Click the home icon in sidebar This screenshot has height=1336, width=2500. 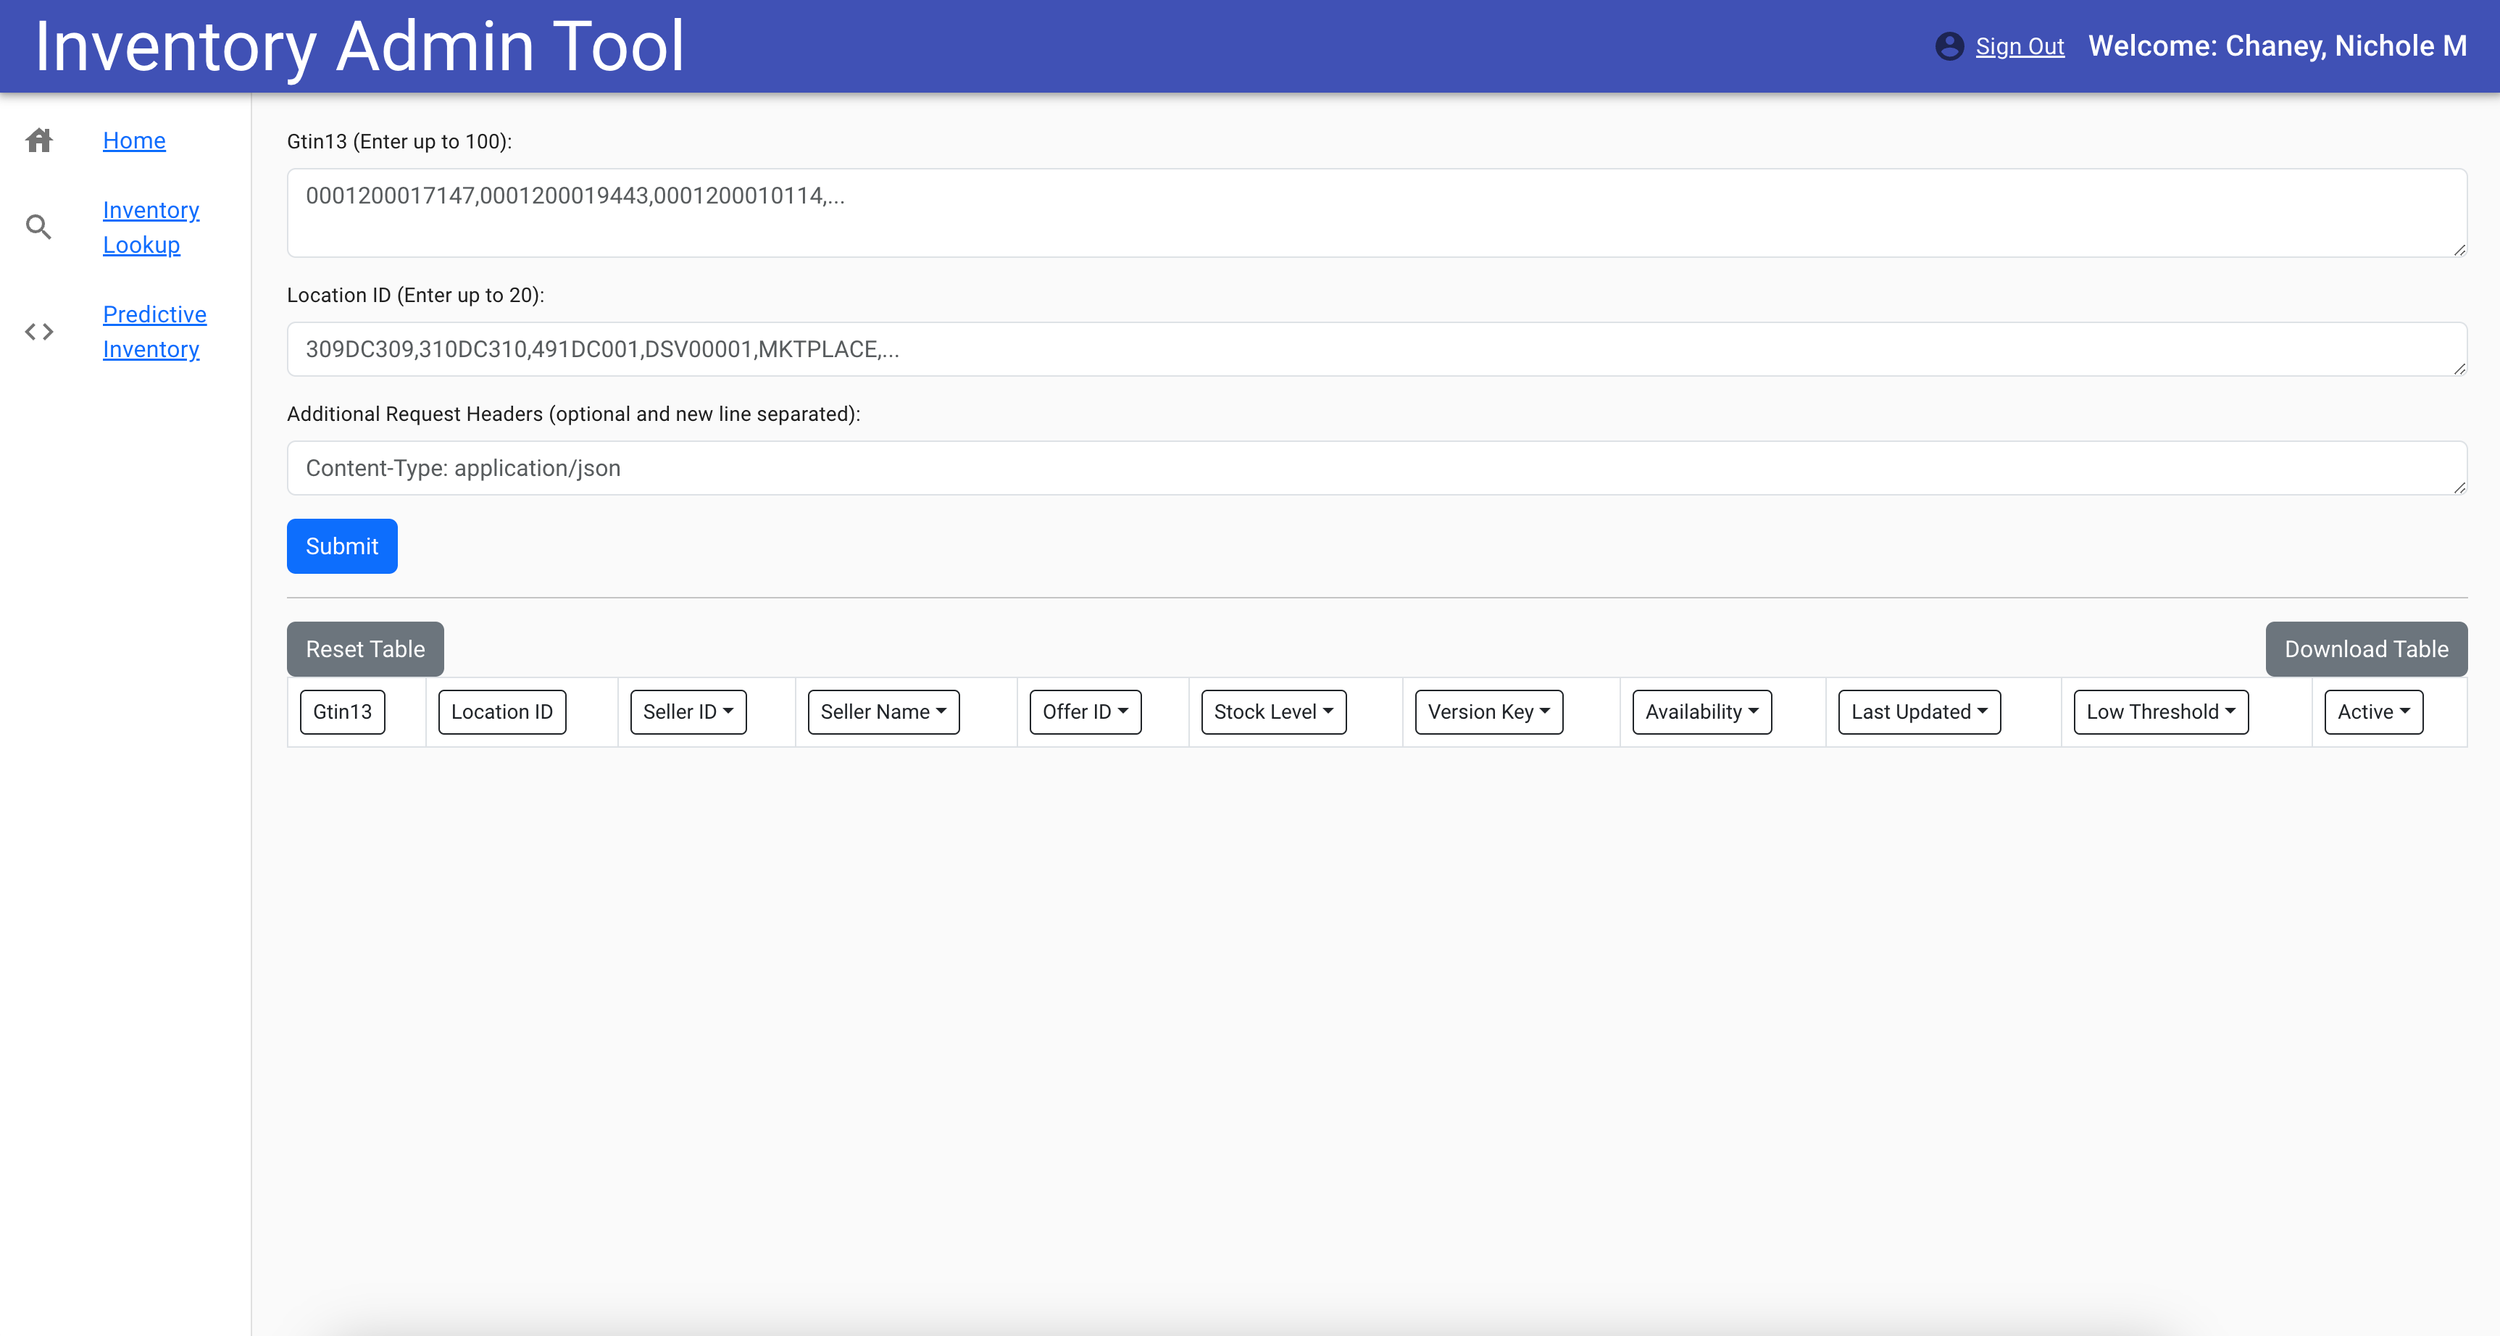(39, 140)
